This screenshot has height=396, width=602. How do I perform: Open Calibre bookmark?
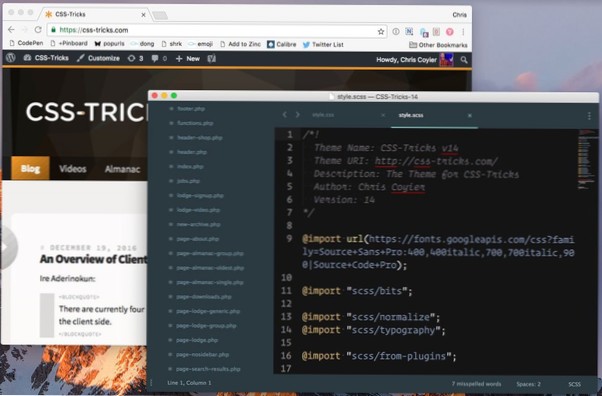click(281, 44)
